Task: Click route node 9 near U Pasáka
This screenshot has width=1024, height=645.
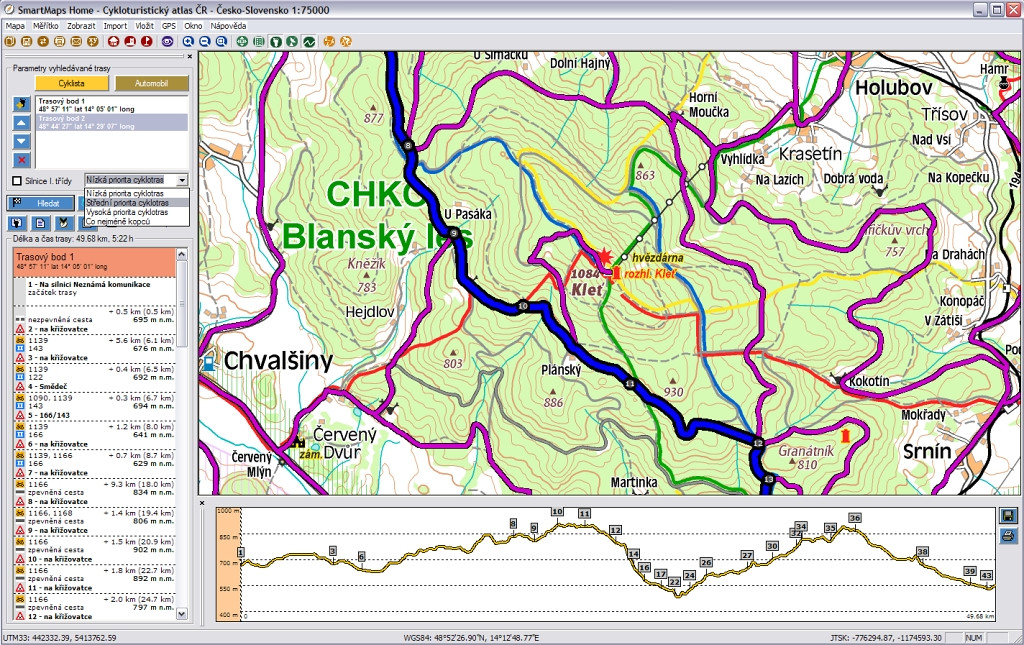Action: click(454, 234)
